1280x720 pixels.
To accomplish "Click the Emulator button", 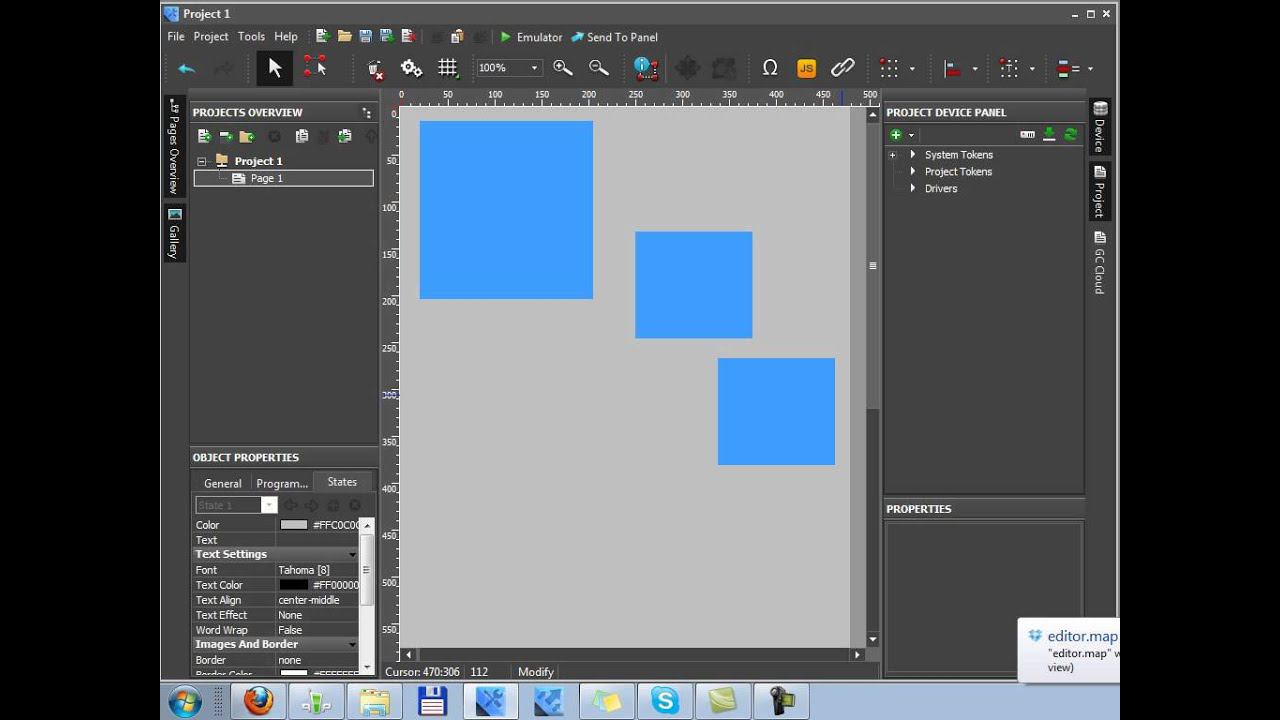I will 531,37.
